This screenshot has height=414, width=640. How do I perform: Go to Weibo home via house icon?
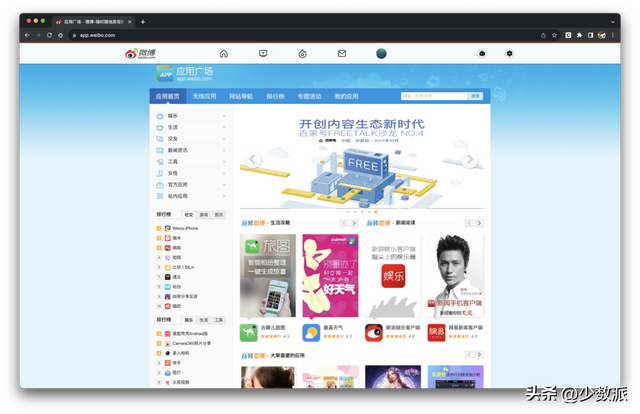pyautogui.click(x=224, y=53)
